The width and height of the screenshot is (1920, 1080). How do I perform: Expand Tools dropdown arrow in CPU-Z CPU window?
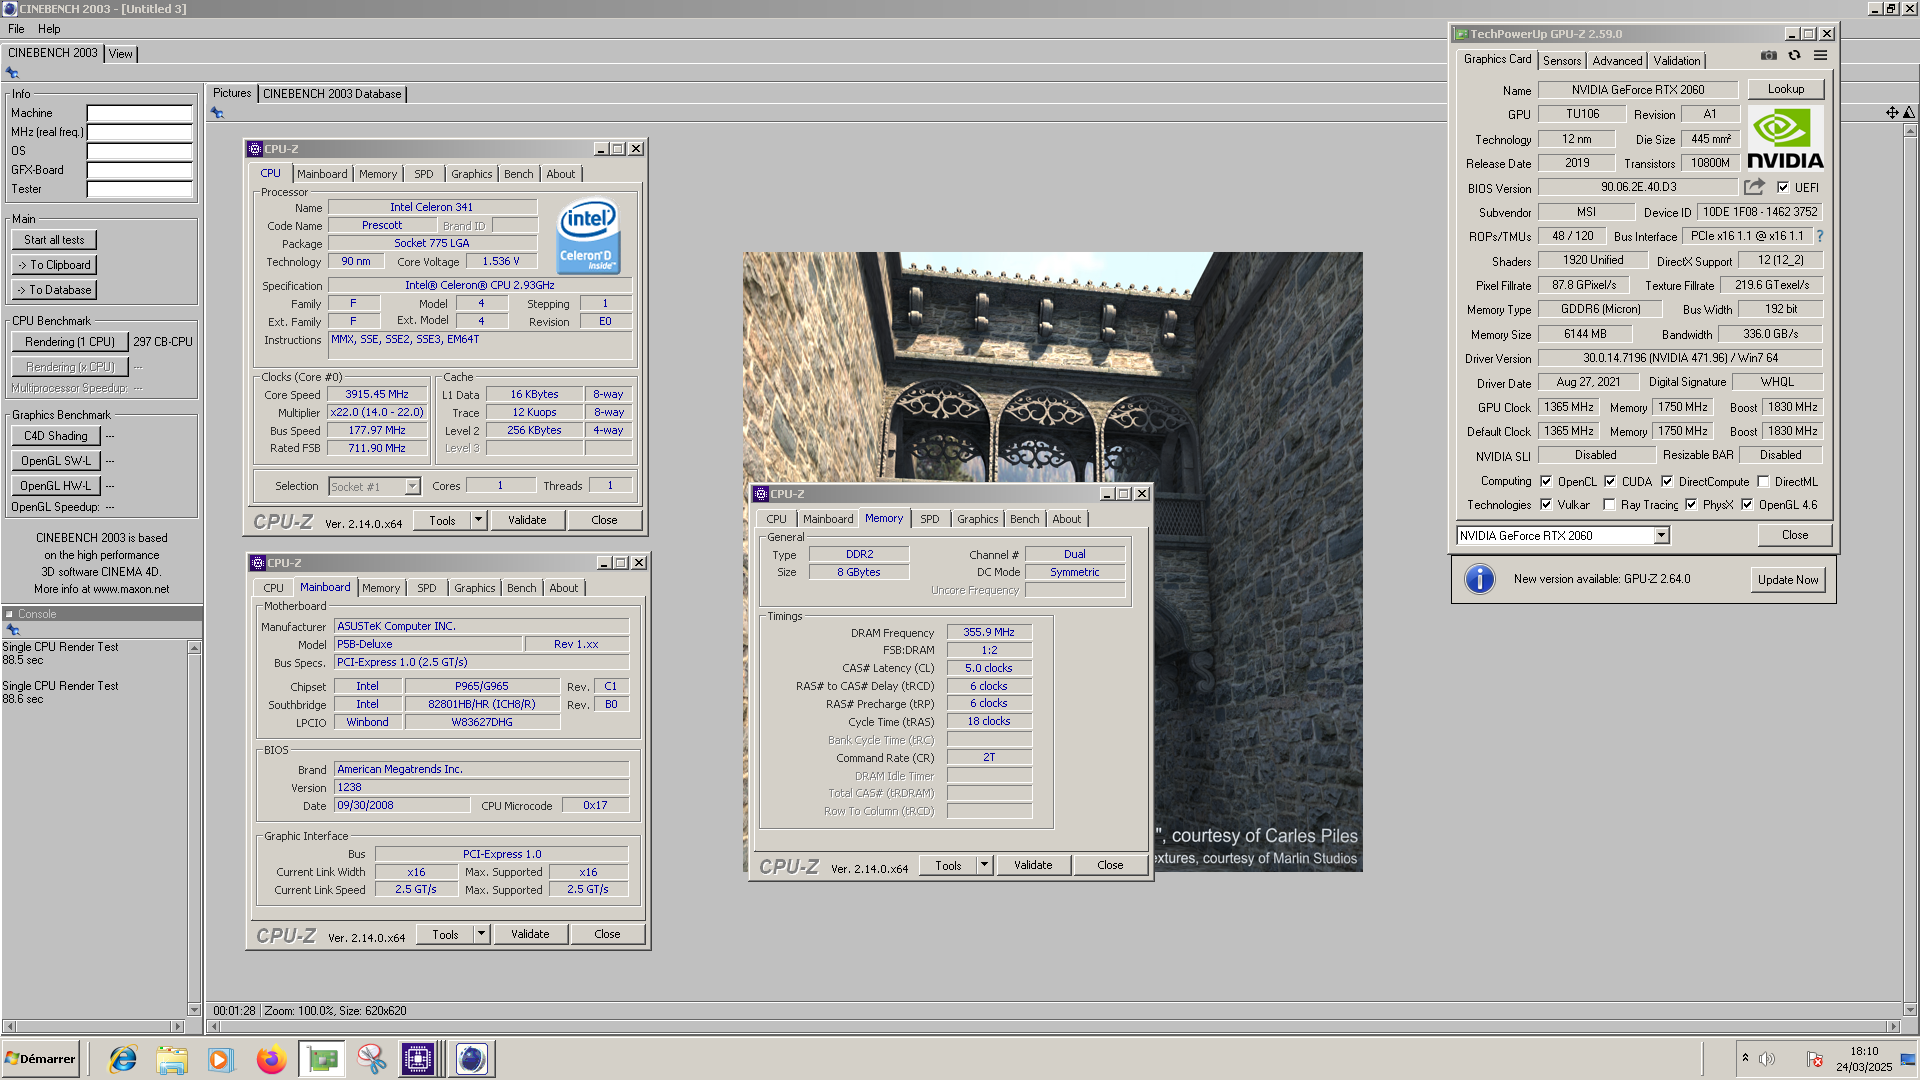[478, 520]
